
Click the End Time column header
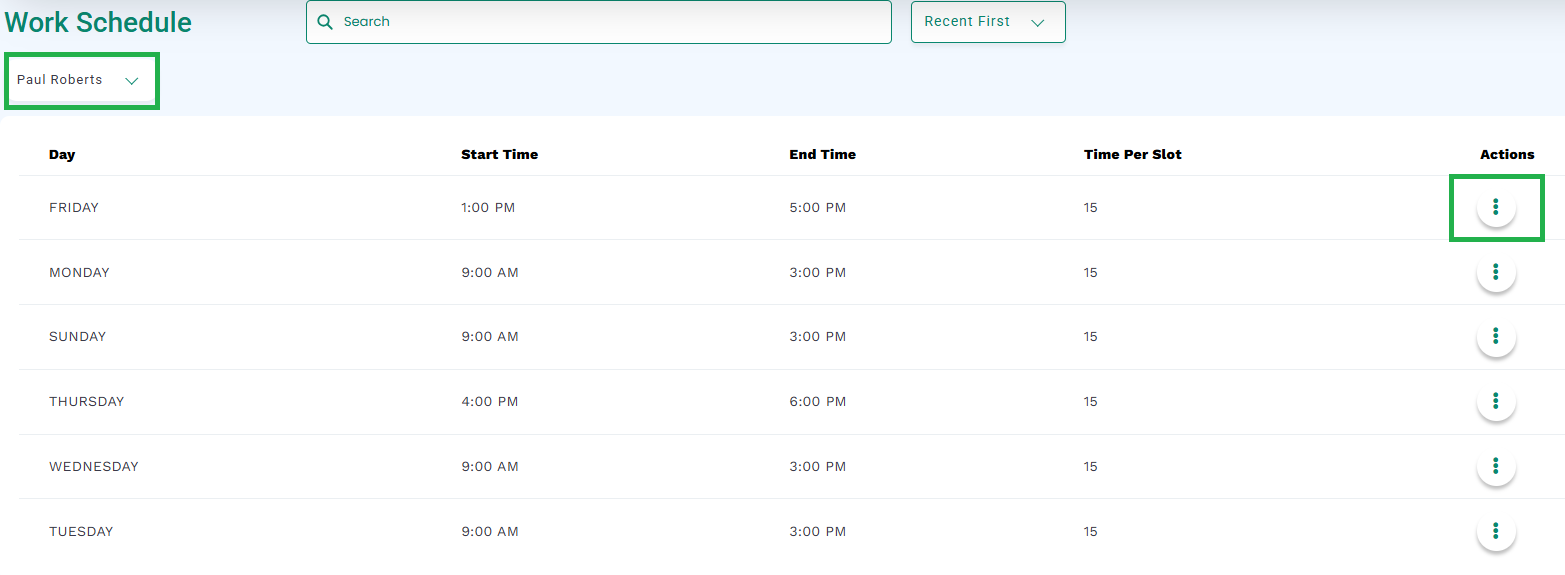(822, 155)
